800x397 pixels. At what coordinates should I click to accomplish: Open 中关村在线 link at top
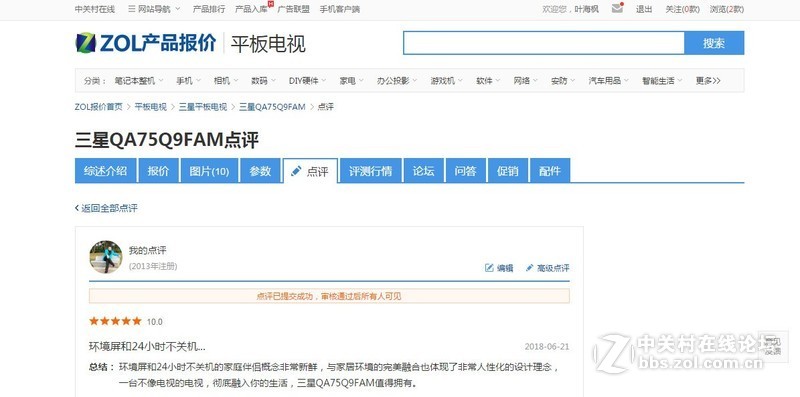tap(95, 9)
